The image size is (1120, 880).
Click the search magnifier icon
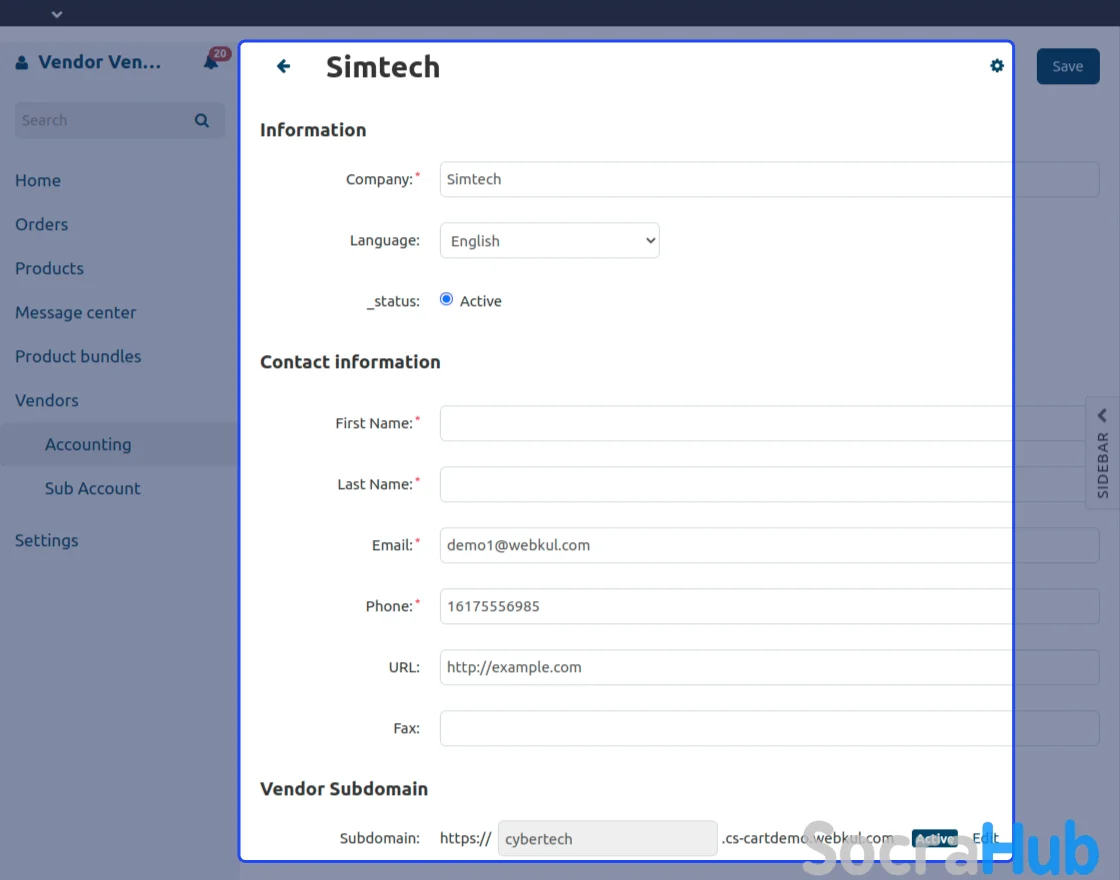[202, 120]
